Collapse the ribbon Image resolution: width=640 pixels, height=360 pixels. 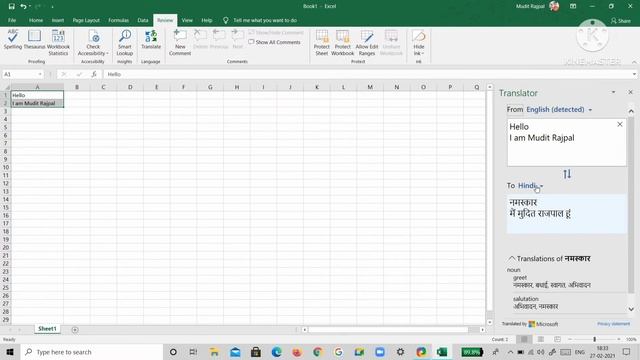(634, 62)
